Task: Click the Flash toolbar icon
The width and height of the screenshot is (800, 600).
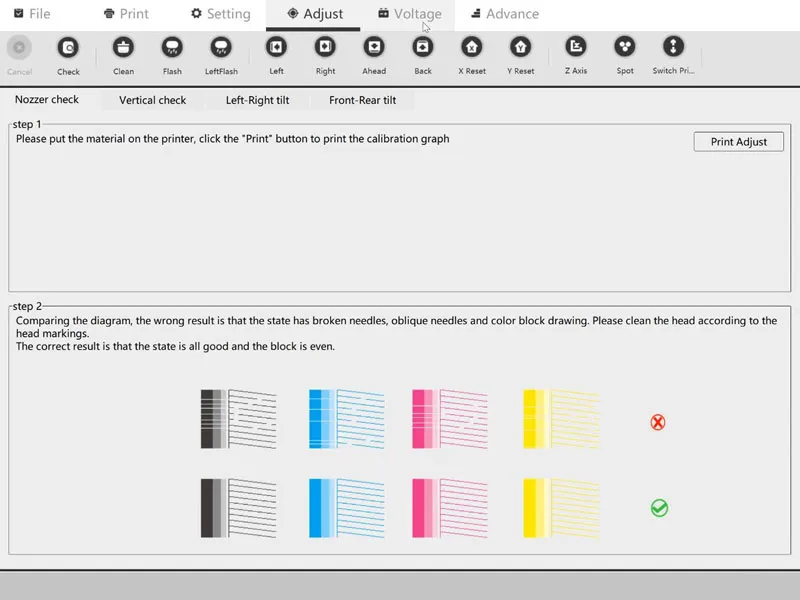Action: [x=172, y=47]
